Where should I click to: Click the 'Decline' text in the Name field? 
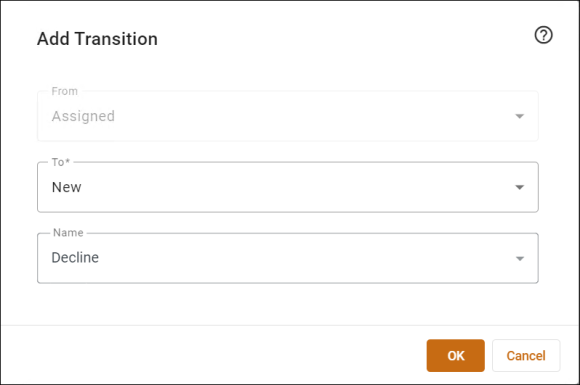[x=75, y=257]
